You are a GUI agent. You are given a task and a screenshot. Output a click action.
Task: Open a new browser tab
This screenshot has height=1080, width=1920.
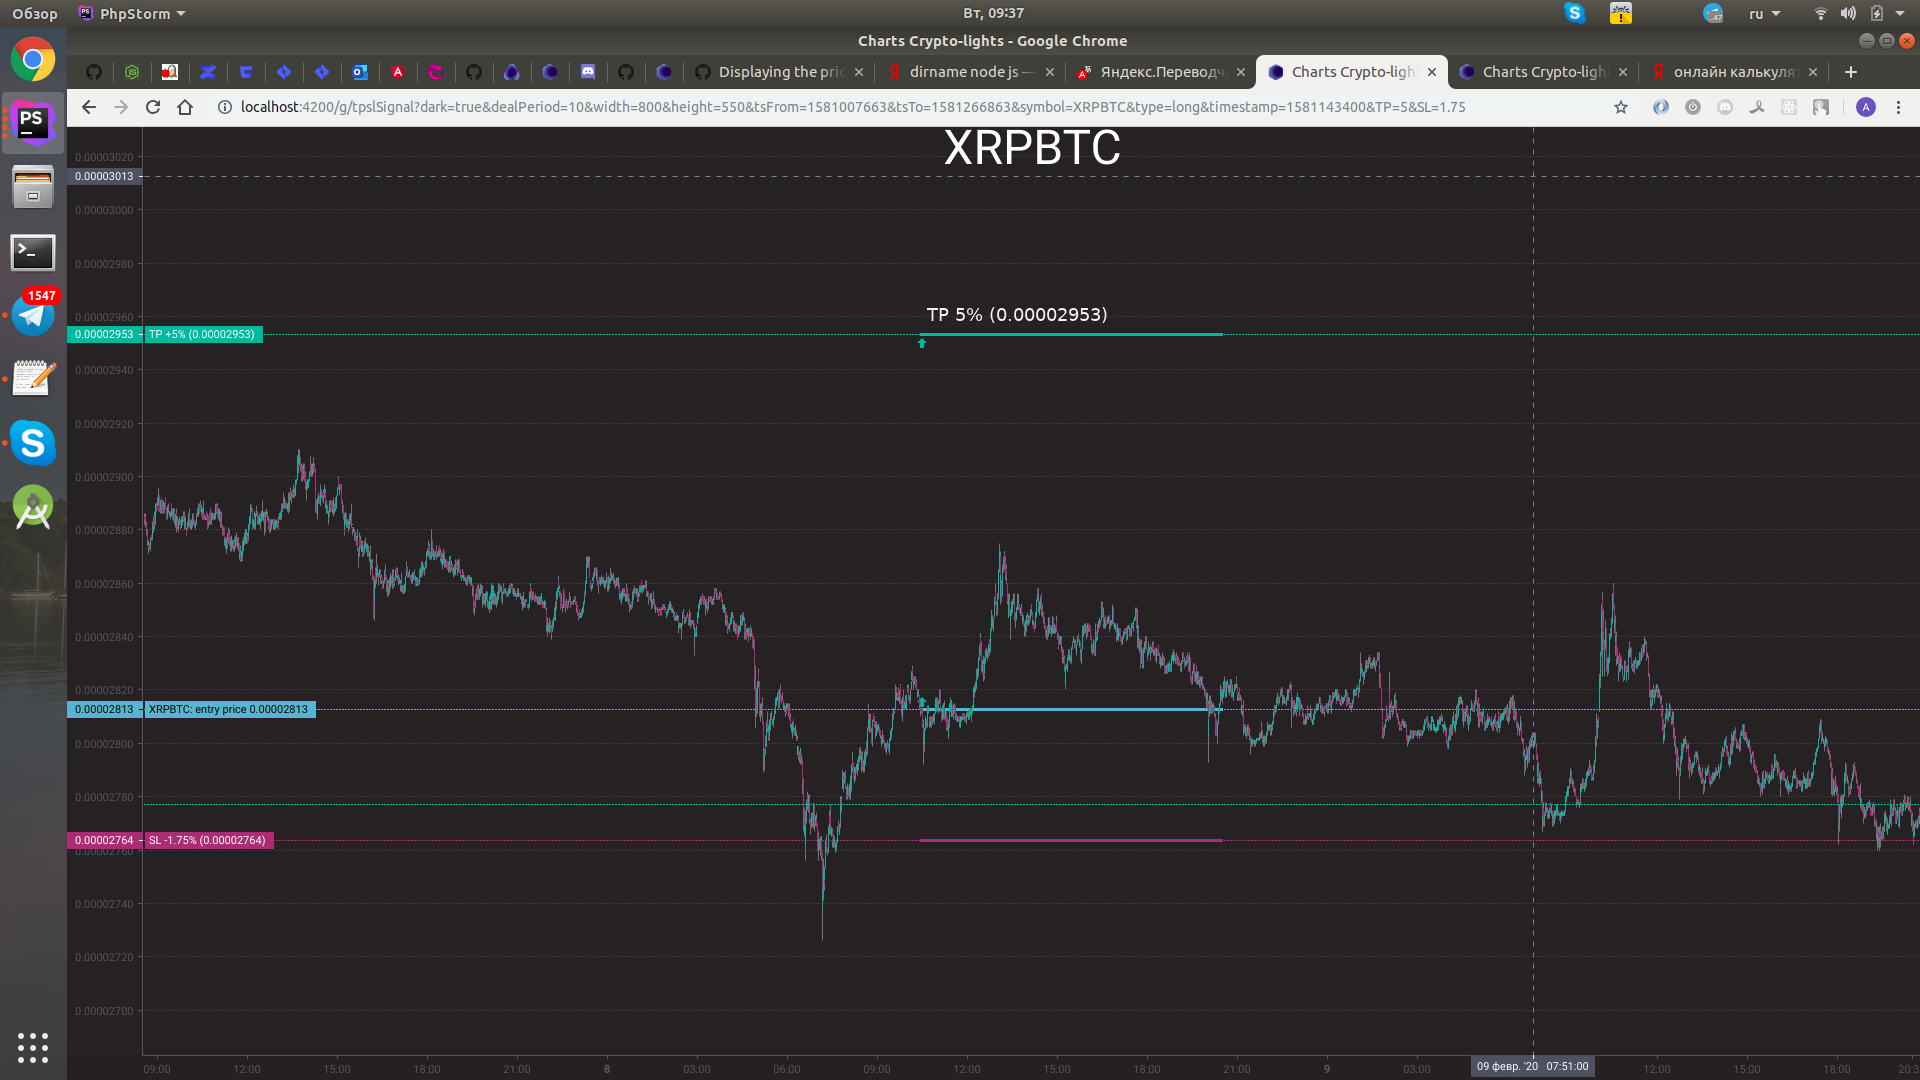click(x=1850, y=72)
